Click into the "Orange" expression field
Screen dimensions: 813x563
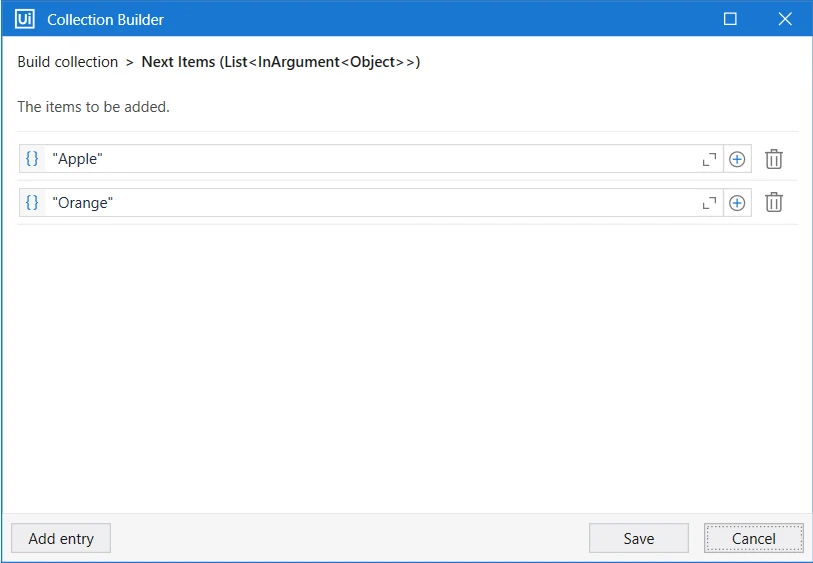pyautogui.click(x=372, y=203)
